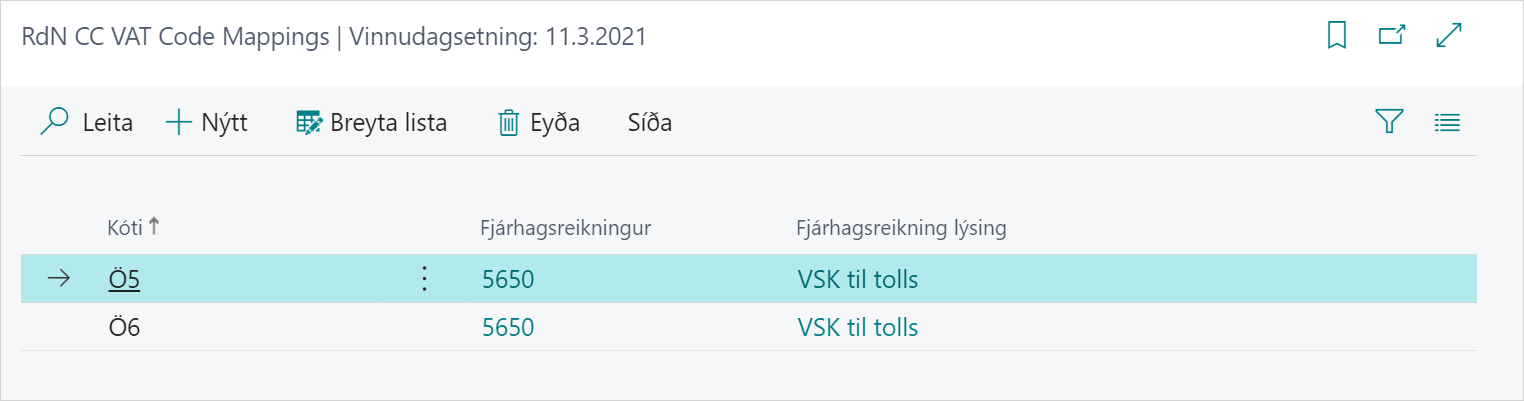Click the Fjárhagsreikning lýsing column header
This screenshot has width=1524, height=401.
[901, 228]
